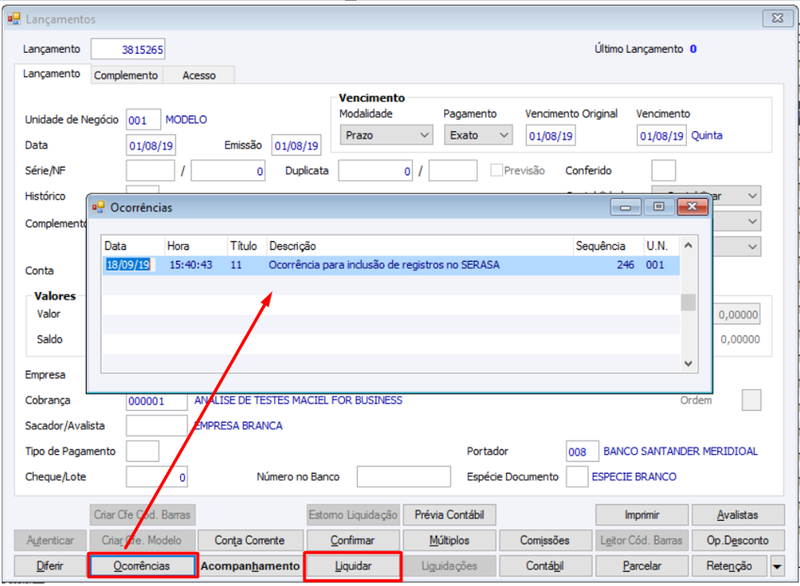Click the Vencimento Original date field
Viewport: 800px width, 586px height.
[x=551, y=136]
